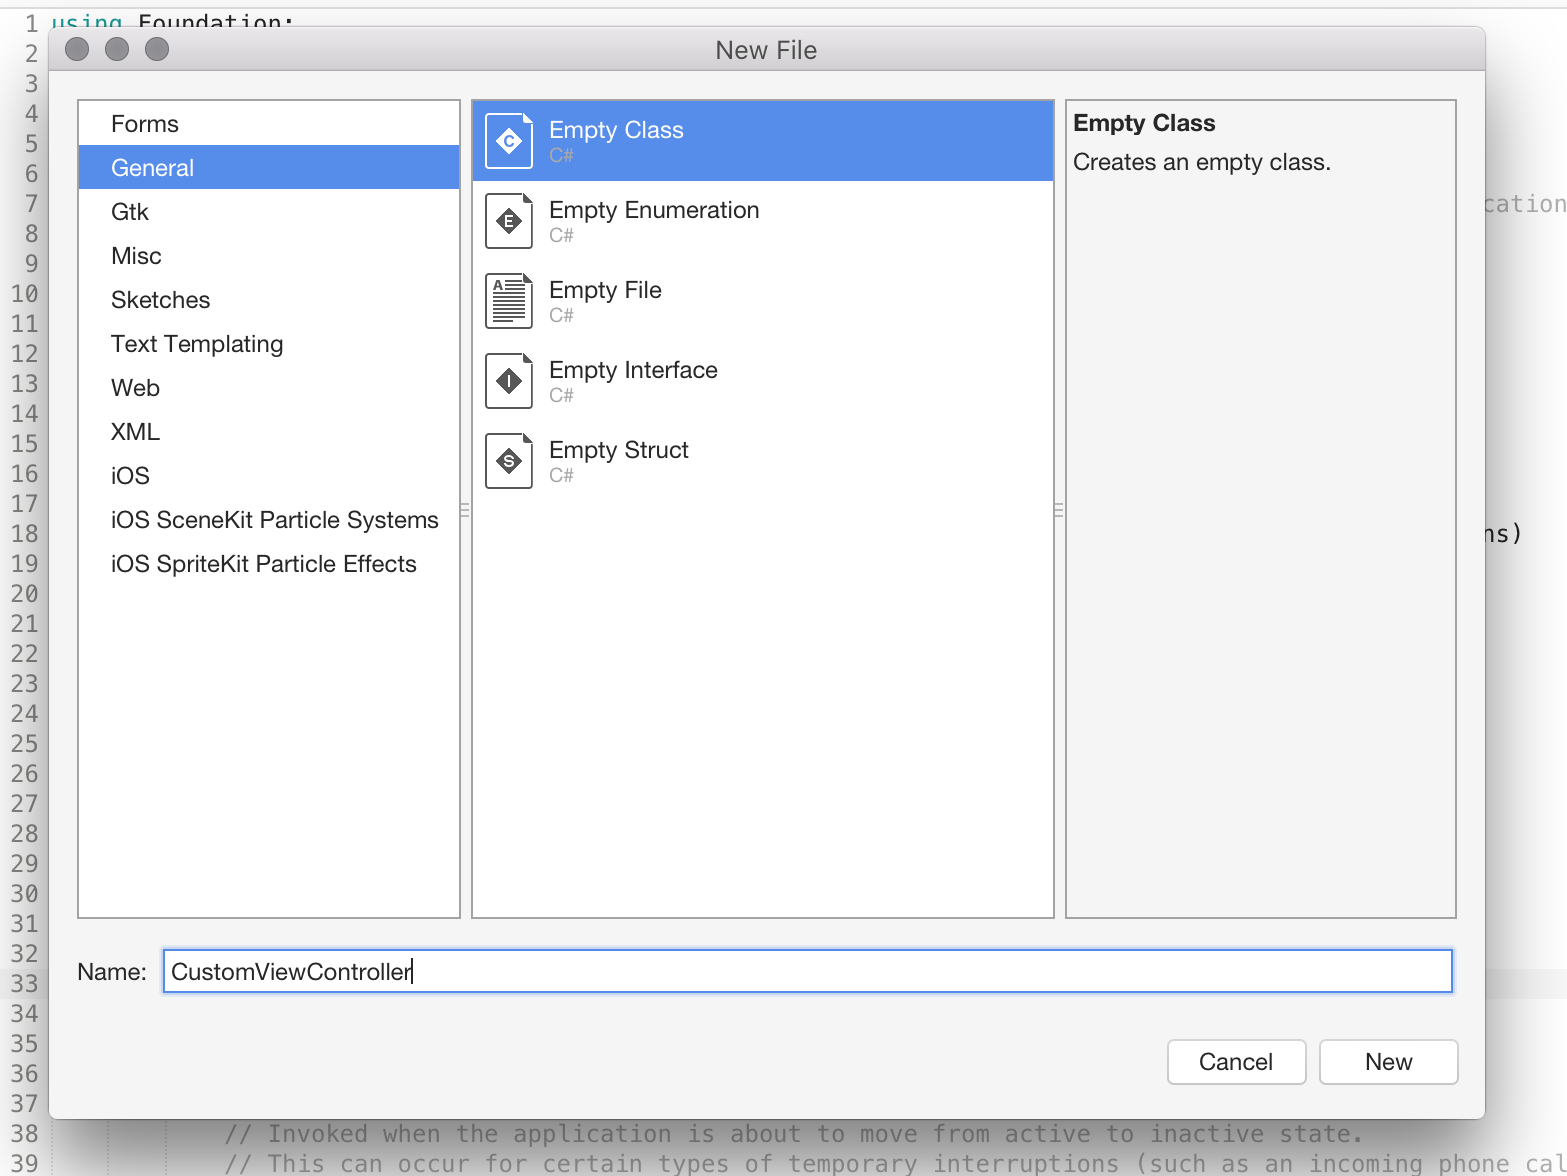Viewport: 1567px width, 1176px height.
Task: Click Cancel to dismiss the dialog
Action: 1236,1062
